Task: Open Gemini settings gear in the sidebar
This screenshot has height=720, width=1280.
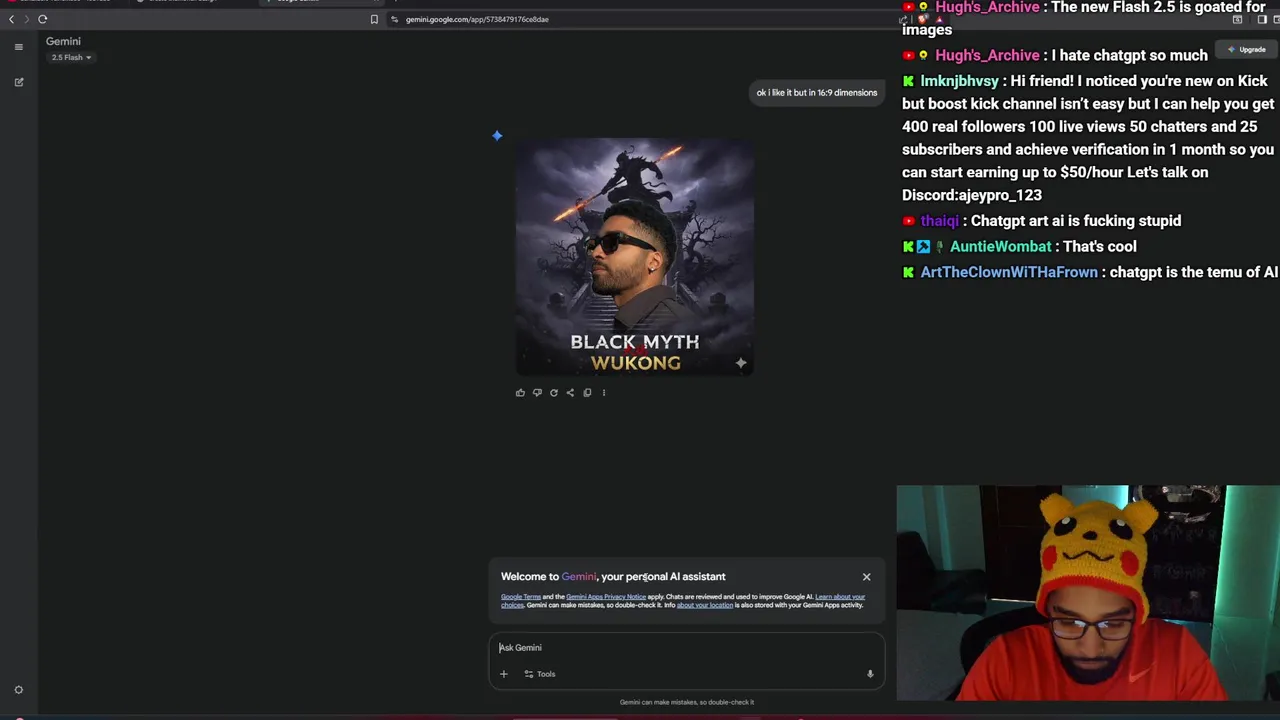Action: point(18,690)
